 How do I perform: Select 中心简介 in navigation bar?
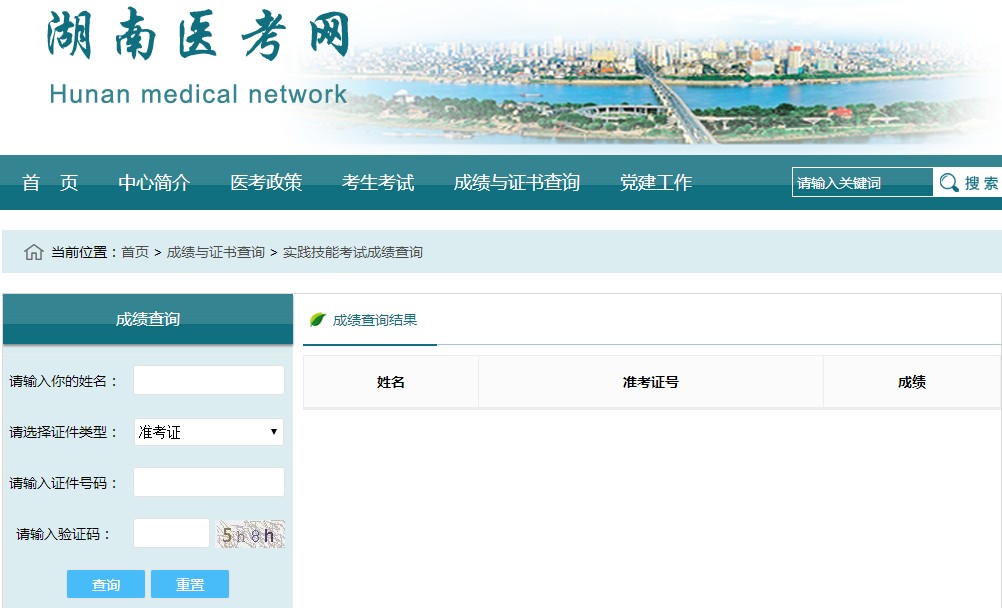(x=153, y=183)
